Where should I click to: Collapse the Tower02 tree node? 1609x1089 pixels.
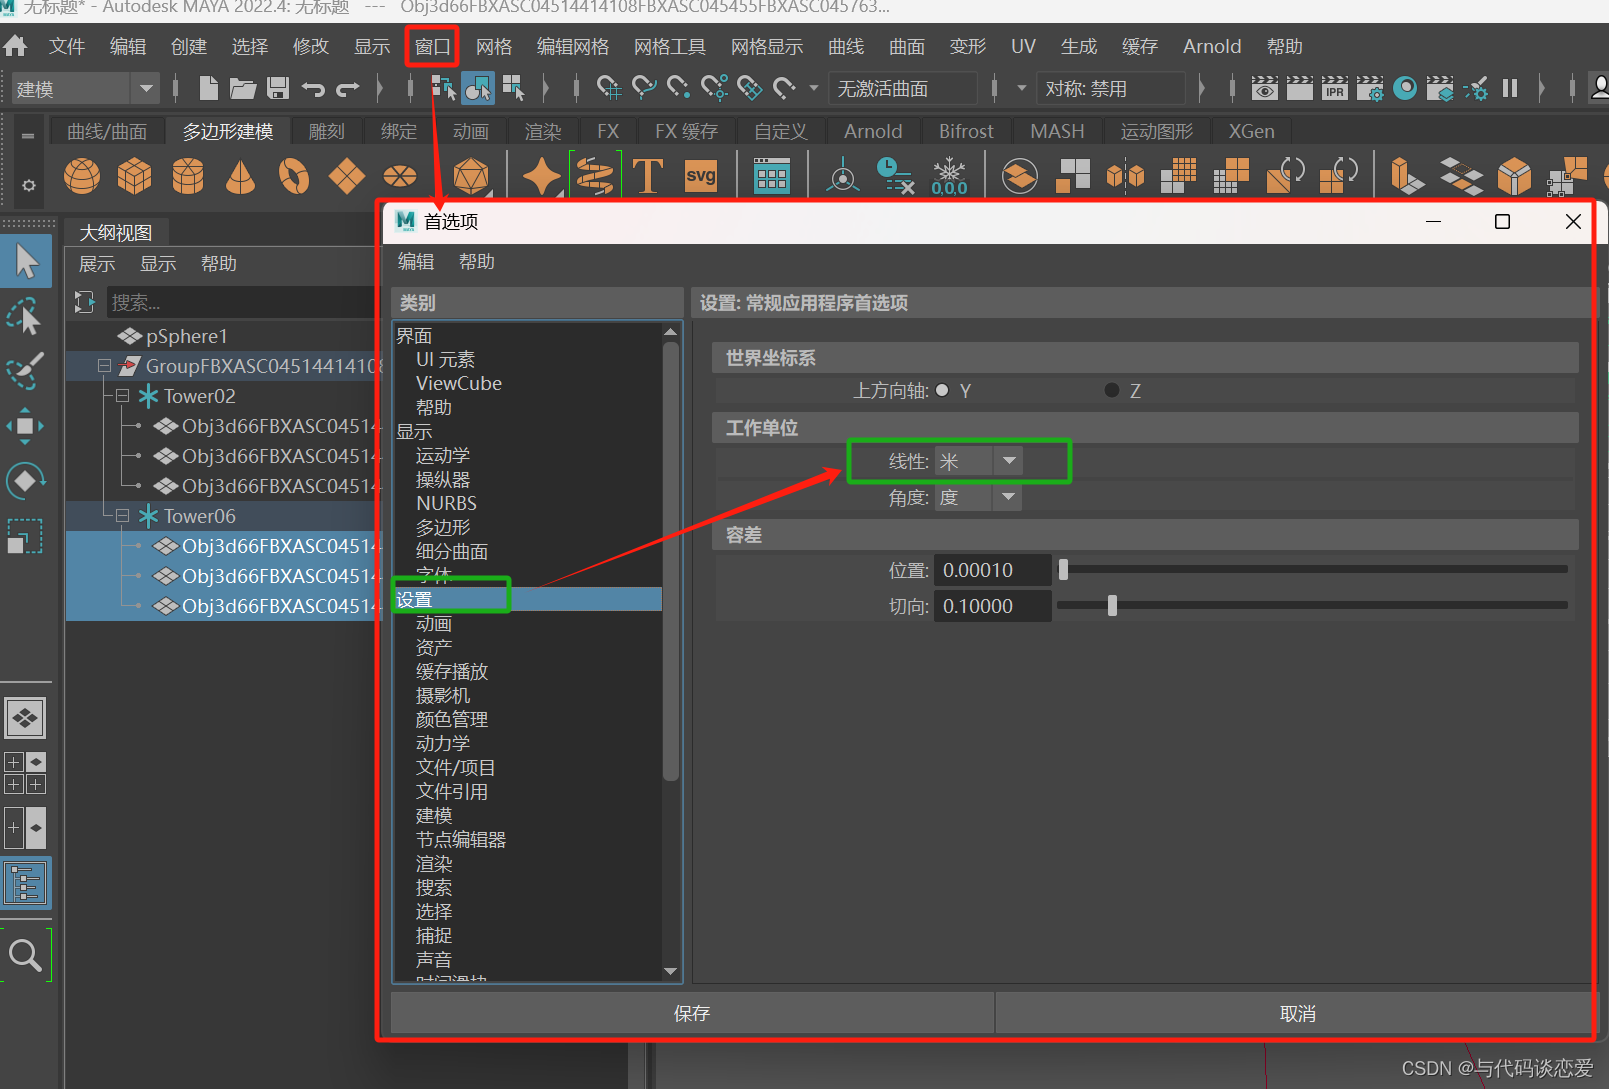[122, 396]
